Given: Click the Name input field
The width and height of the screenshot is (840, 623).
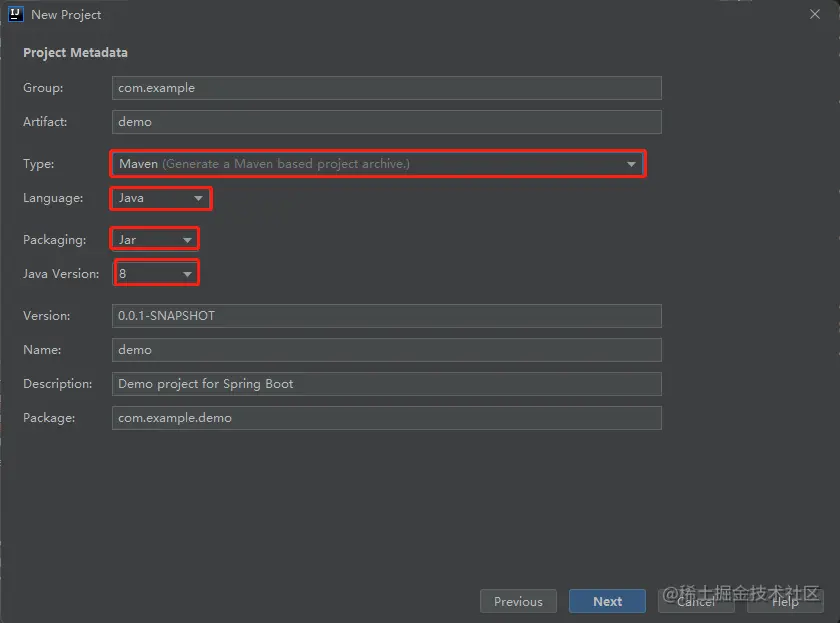Looking at the screenshot, I should 386,350.
